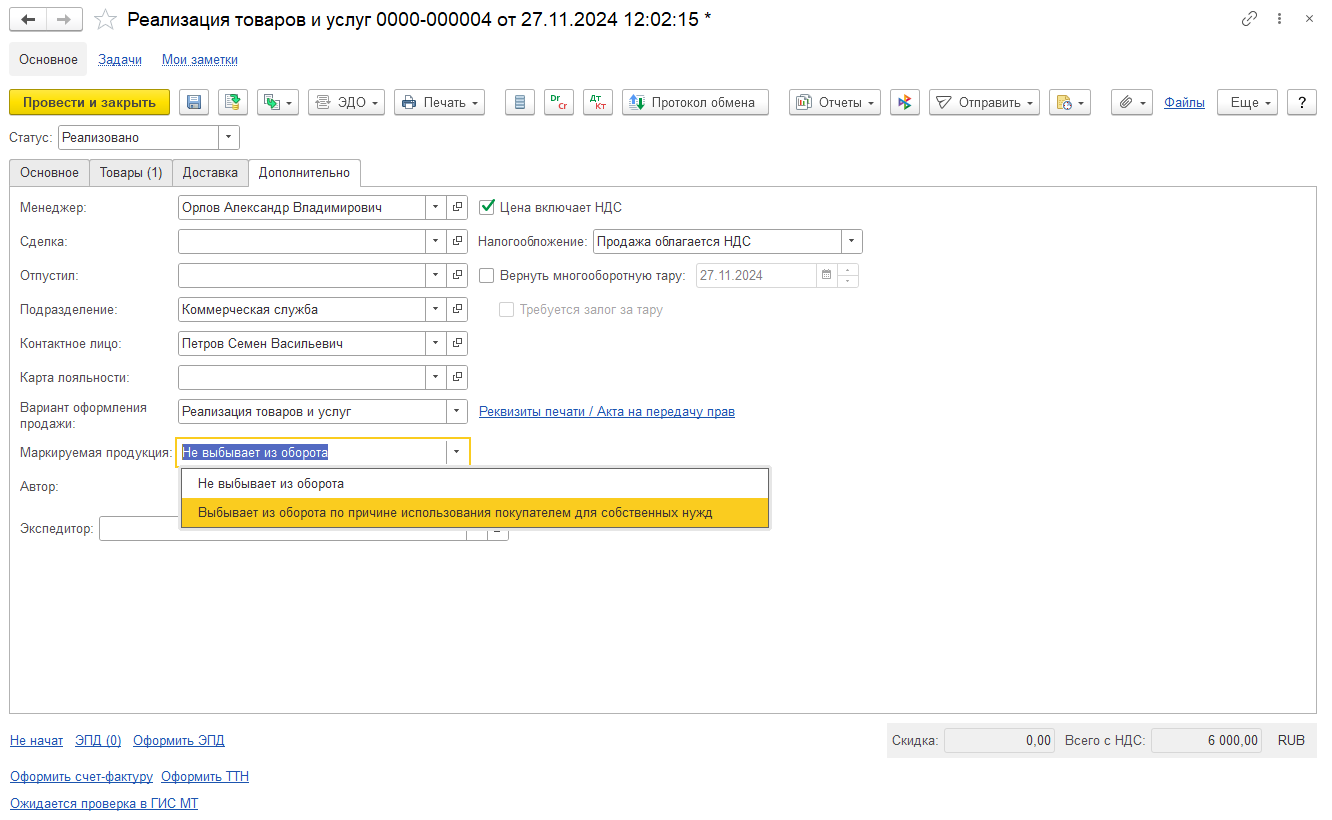
Task: Open Отпустил record with open-form icon
Action: pyautogui.click(x=458, y=275)
